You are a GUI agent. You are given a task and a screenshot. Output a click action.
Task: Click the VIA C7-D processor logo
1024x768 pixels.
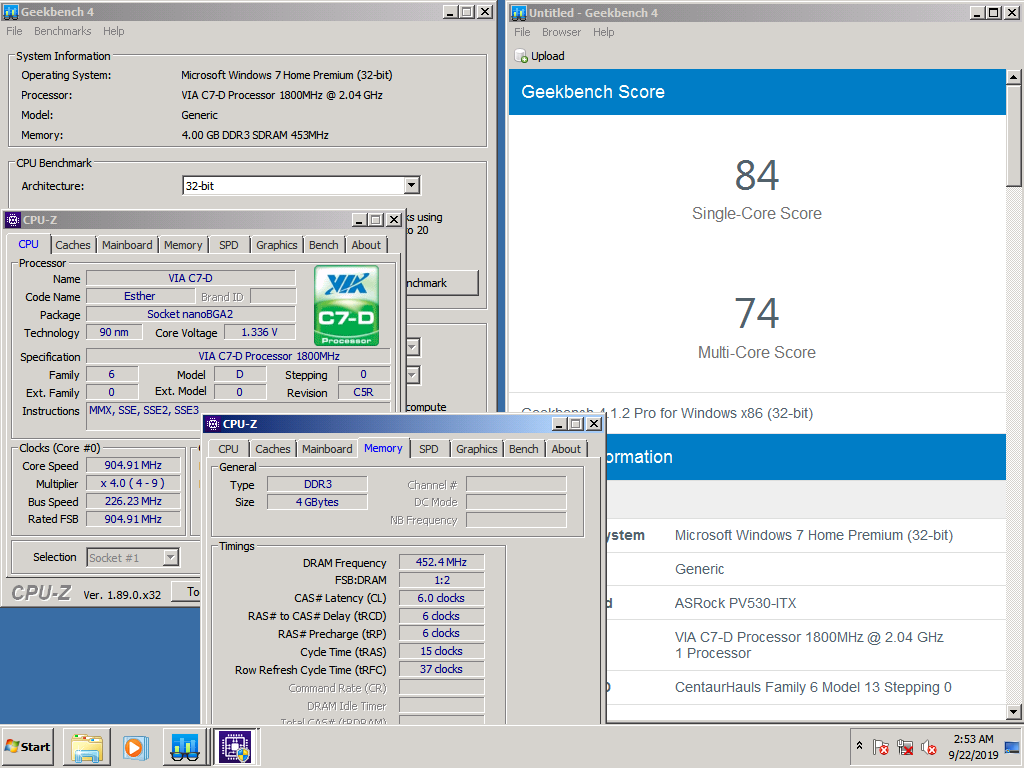346,305
